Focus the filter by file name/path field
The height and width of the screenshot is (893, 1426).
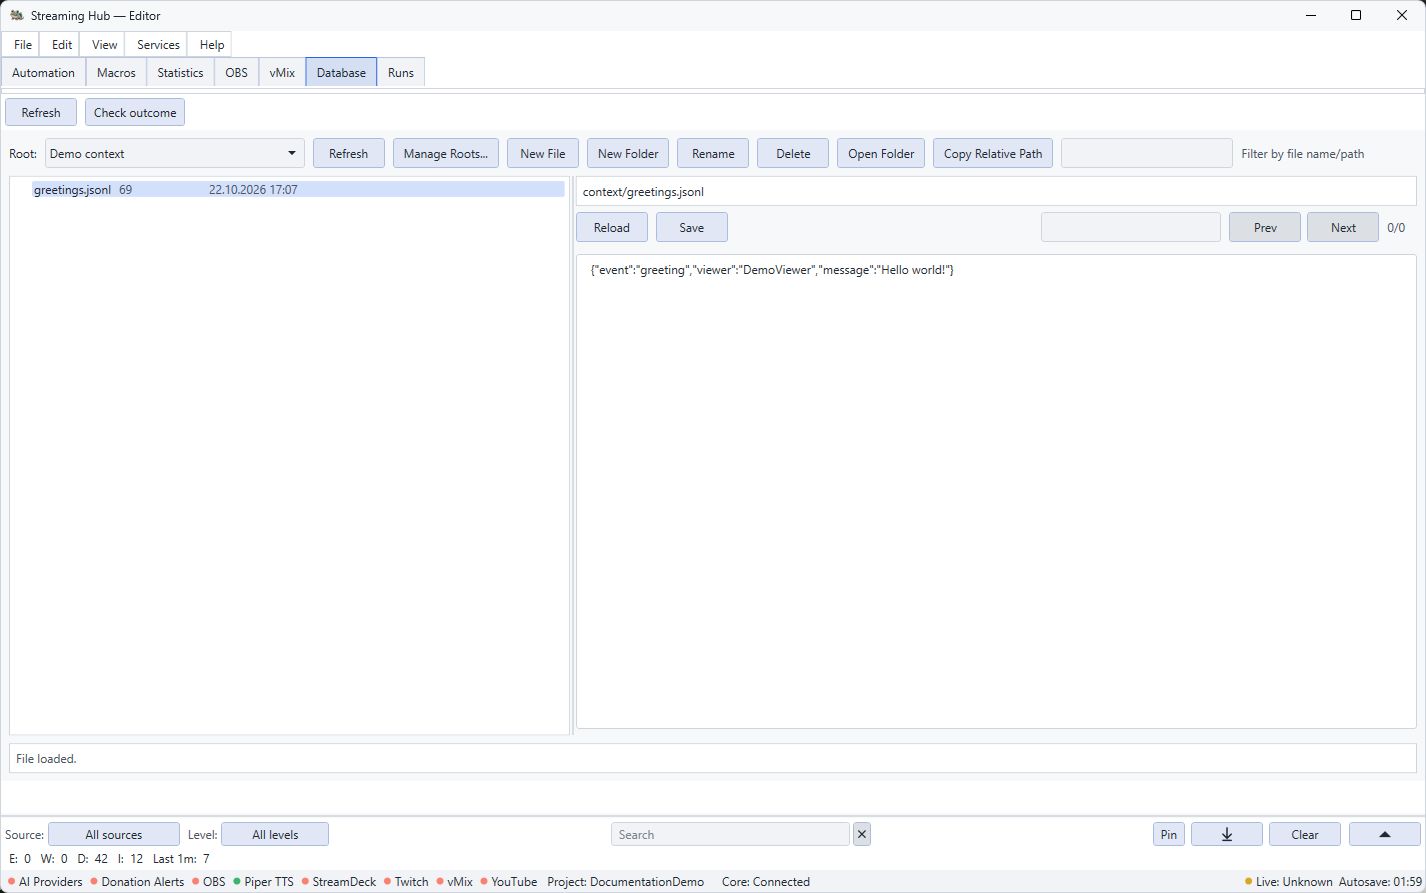1147,153
